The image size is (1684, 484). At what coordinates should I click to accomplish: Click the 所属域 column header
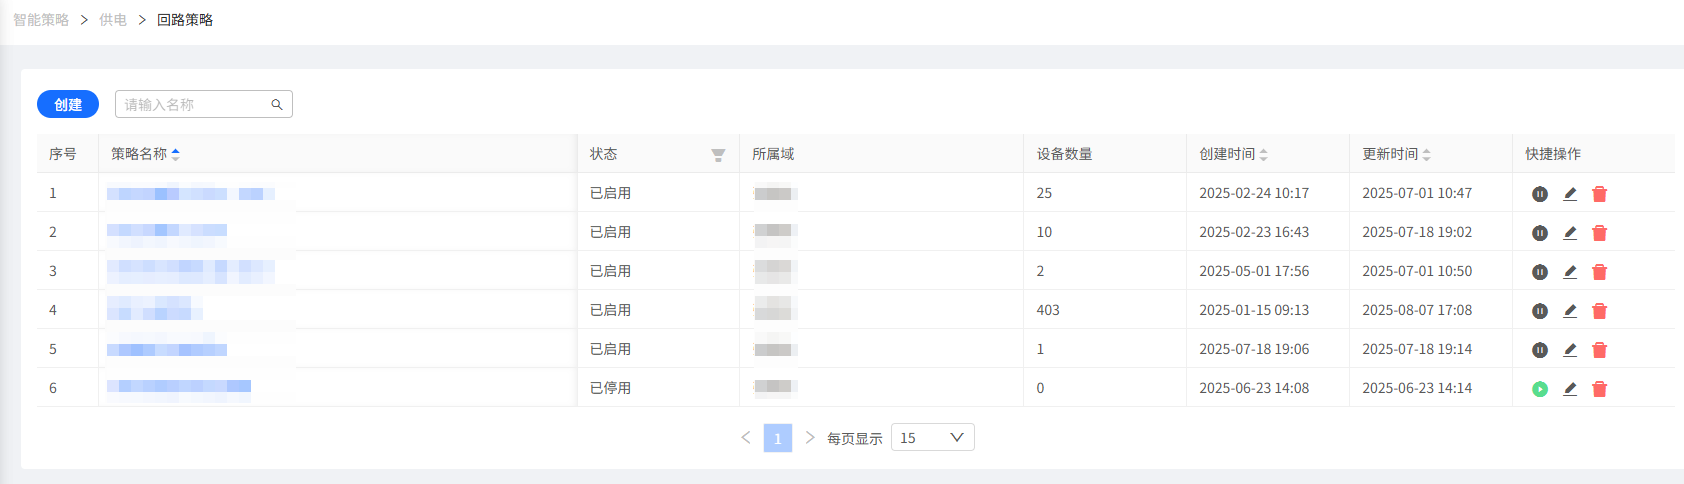point(773,154)
